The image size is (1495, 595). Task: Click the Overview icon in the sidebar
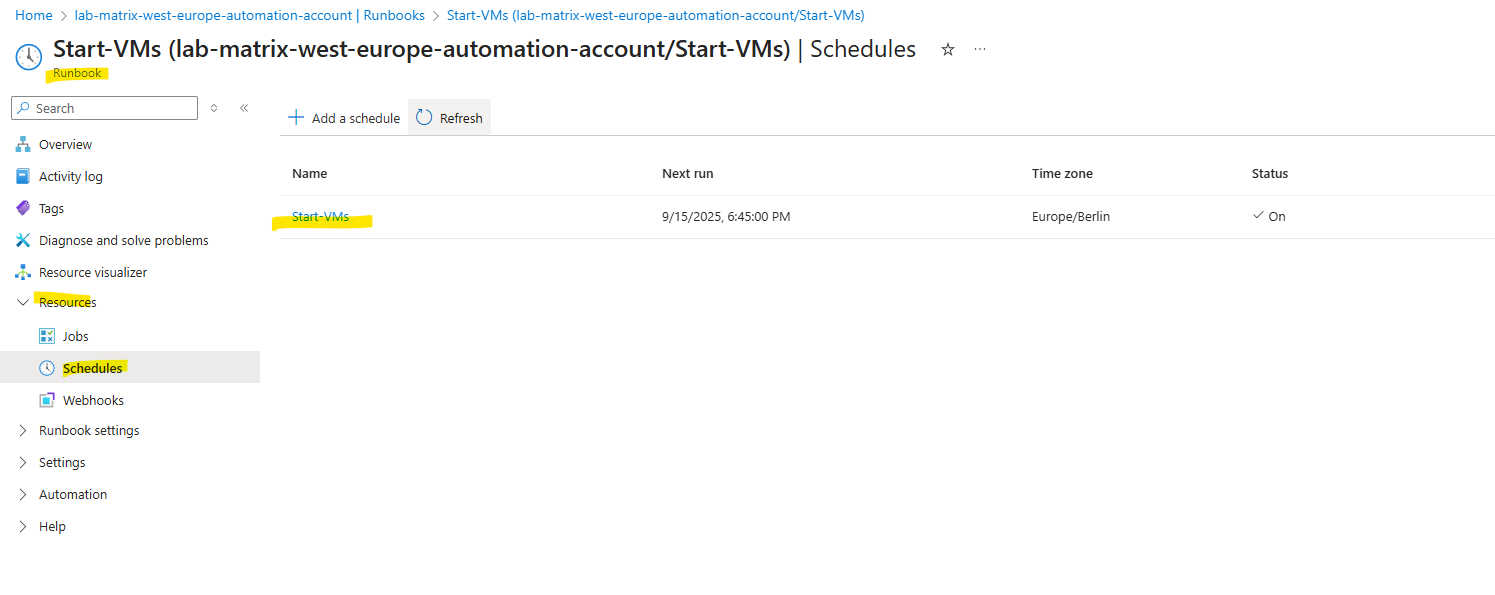pyautogui.click(x=23, y=145)
